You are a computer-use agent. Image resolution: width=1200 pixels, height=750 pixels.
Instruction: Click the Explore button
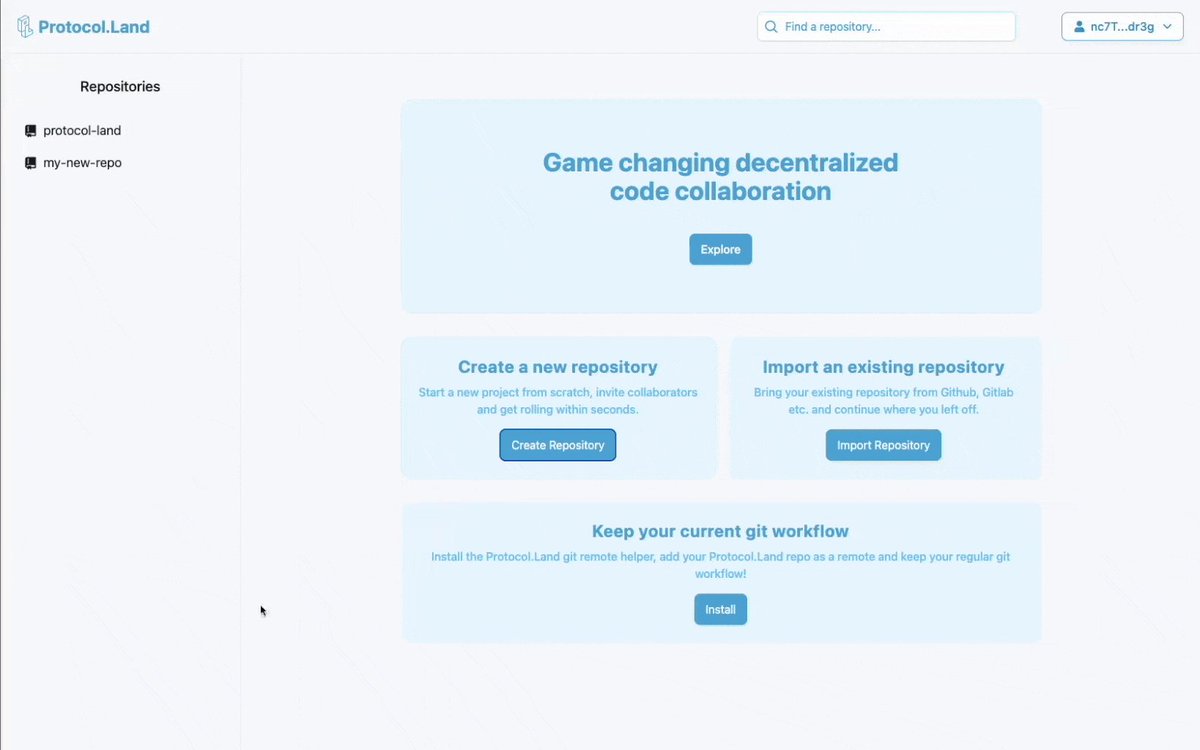[x=720, y=249]
